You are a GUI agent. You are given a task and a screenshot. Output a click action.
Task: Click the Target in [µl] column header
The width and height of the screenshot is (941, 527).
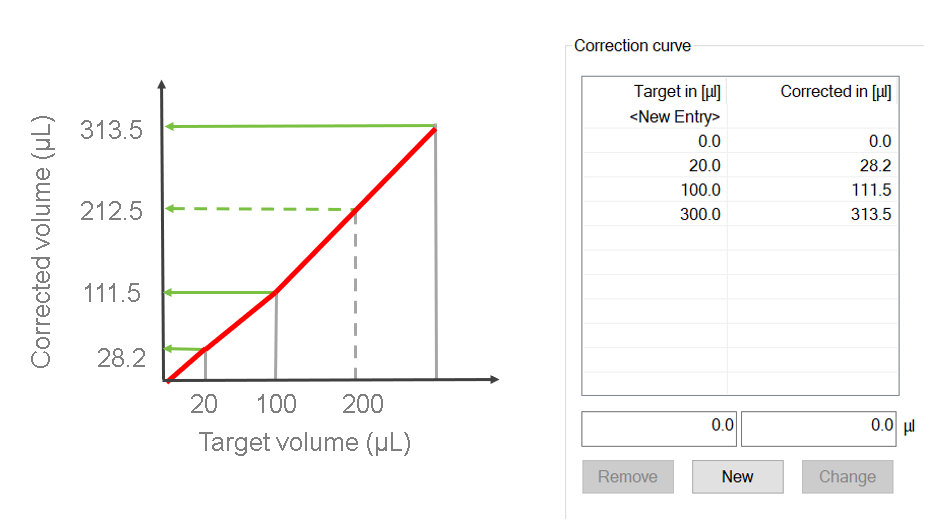677,92
